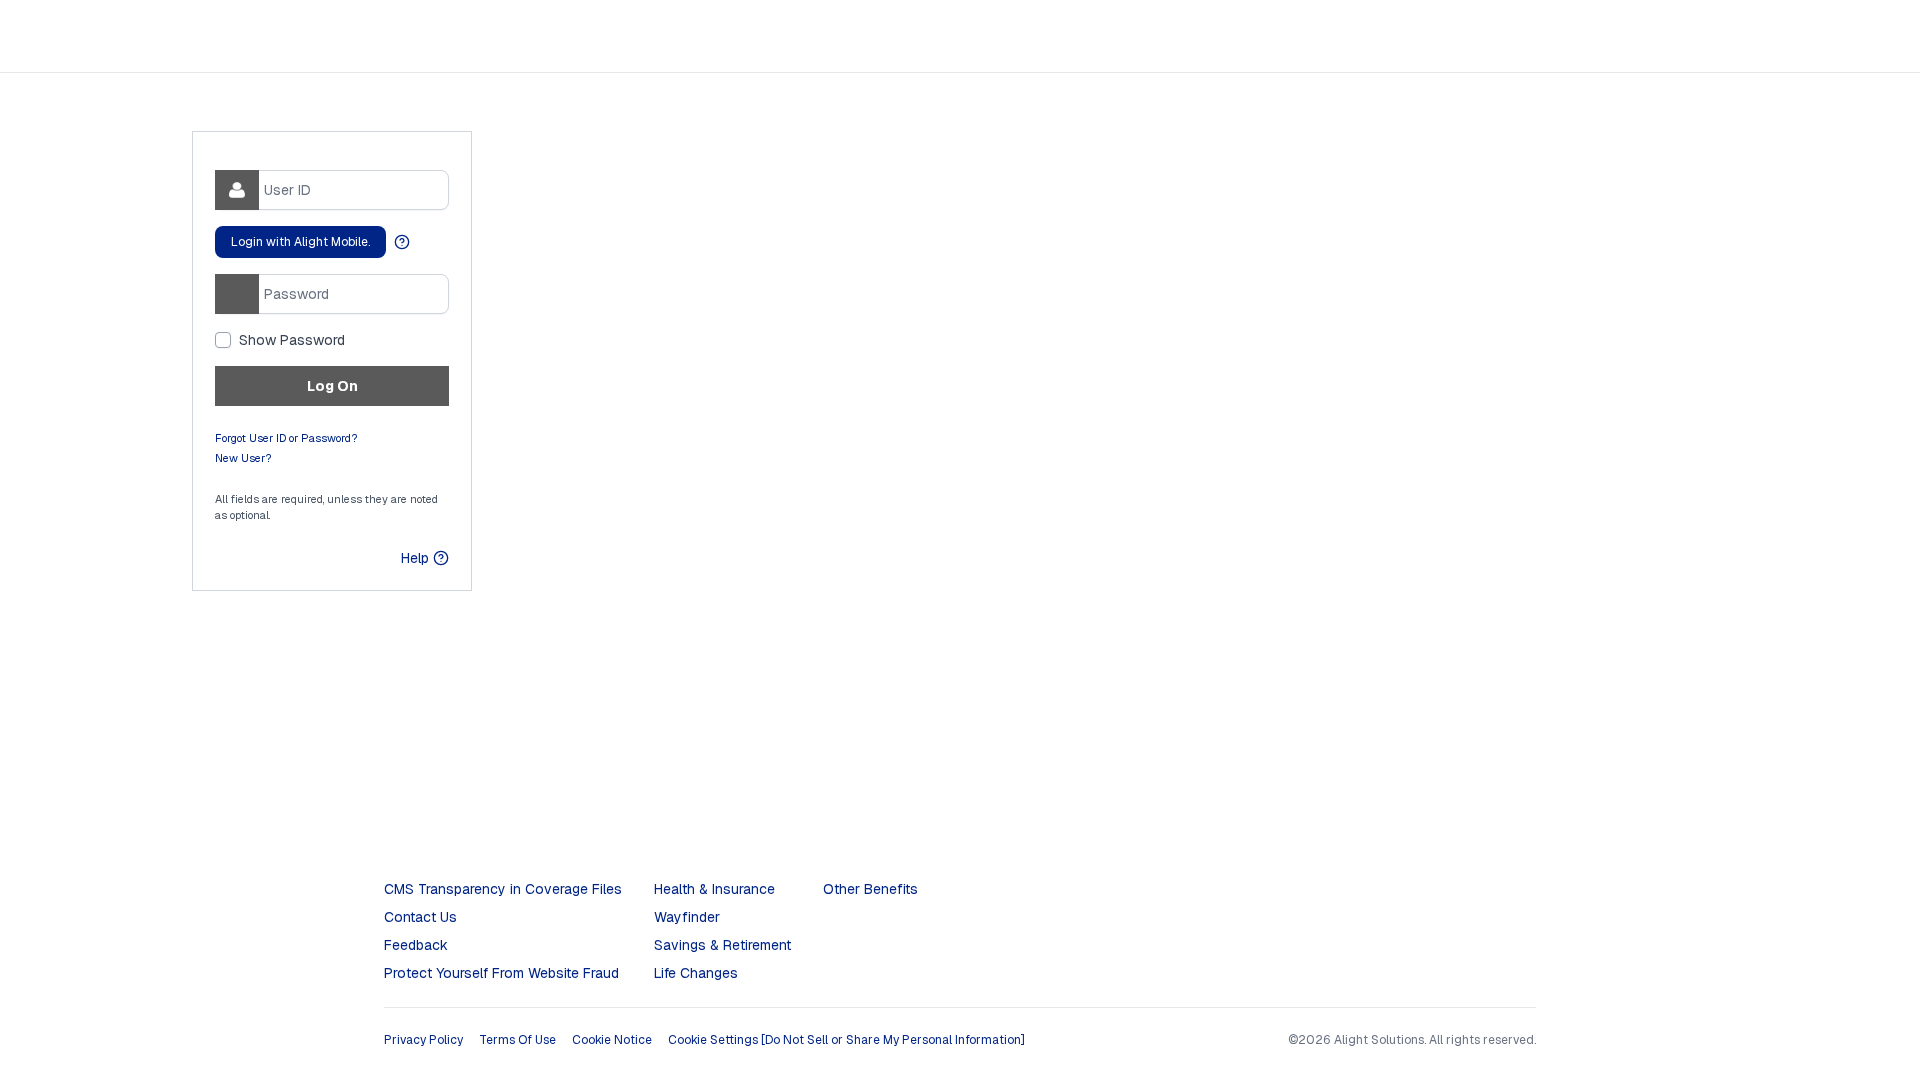The image size is (1920, 1080).
Task: Click the help icon next to Alight Mobile button
Action: pyautogui.click(x=402, y=242)
